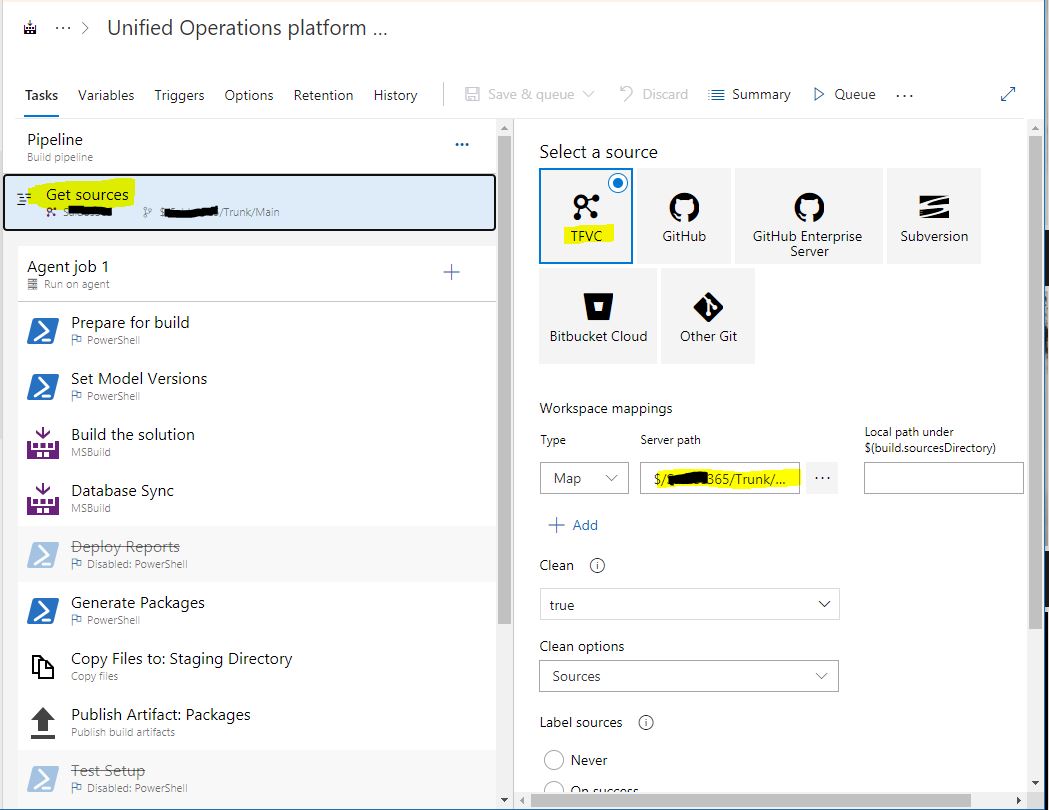This screenshot has height=810, width=1049.
Task: Switch to the Variables tab
Action: click(x=106, y=95)
